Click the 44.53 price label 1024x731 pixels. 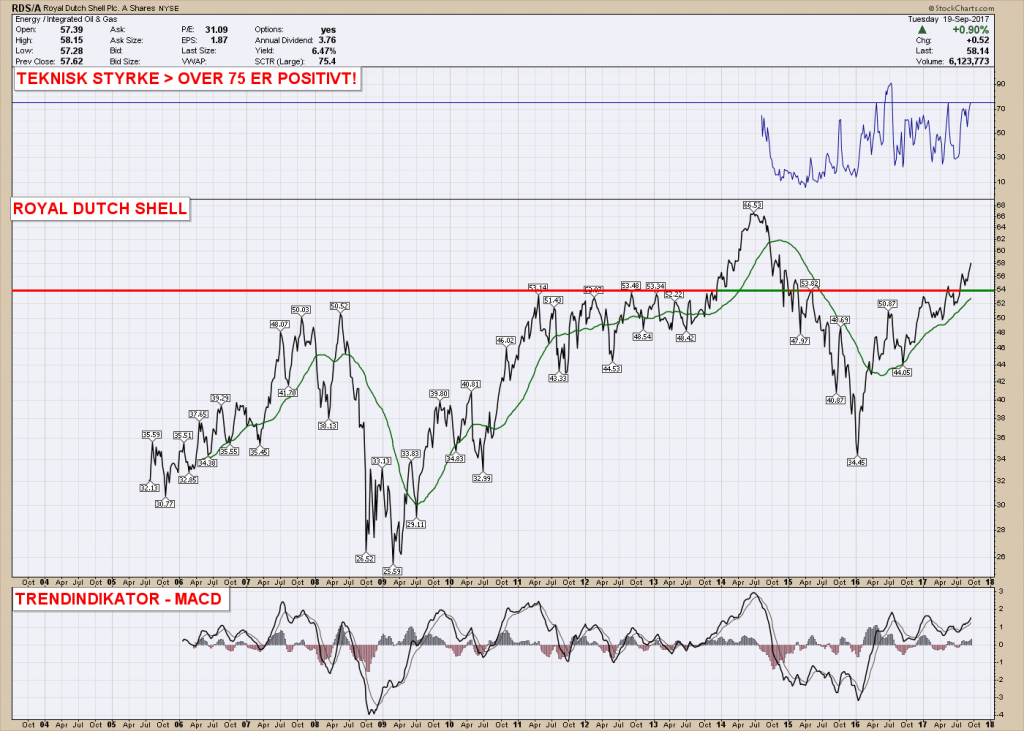click(x=611, y=368)
